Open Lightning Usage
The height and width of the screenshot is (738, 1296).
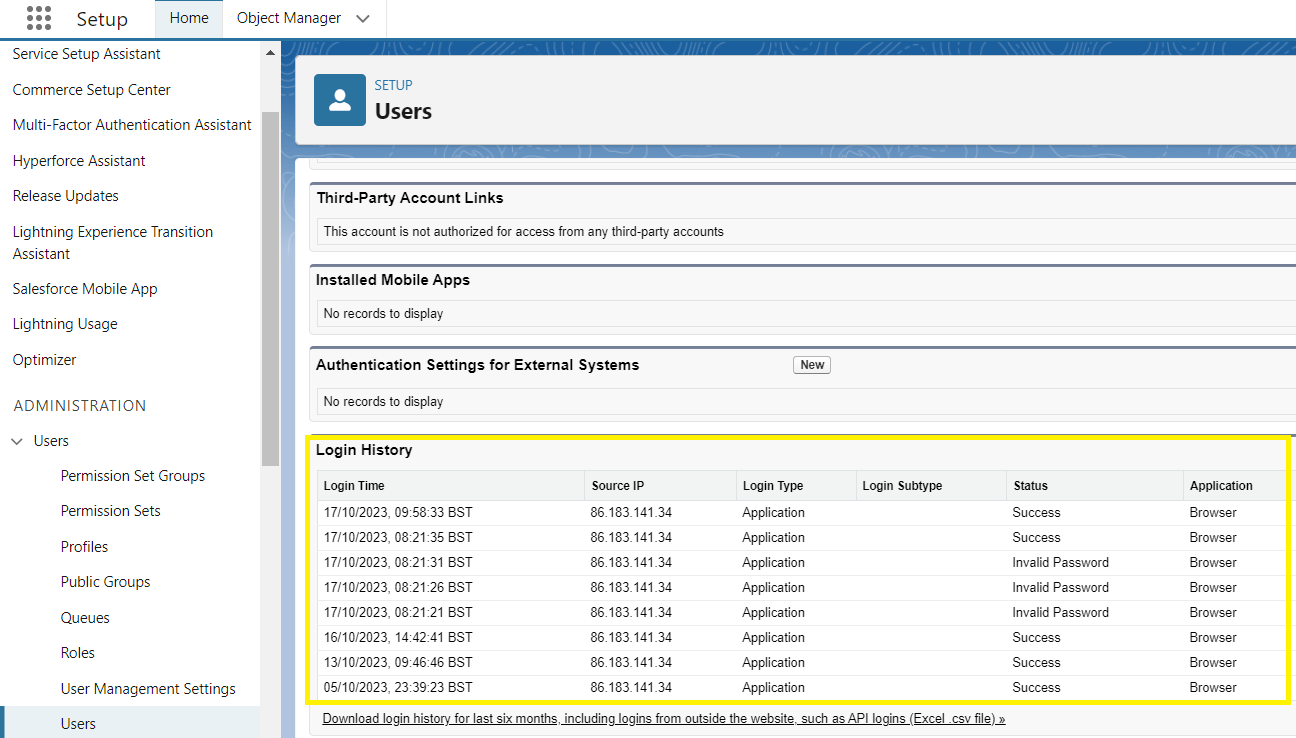(x=65, y=324)
